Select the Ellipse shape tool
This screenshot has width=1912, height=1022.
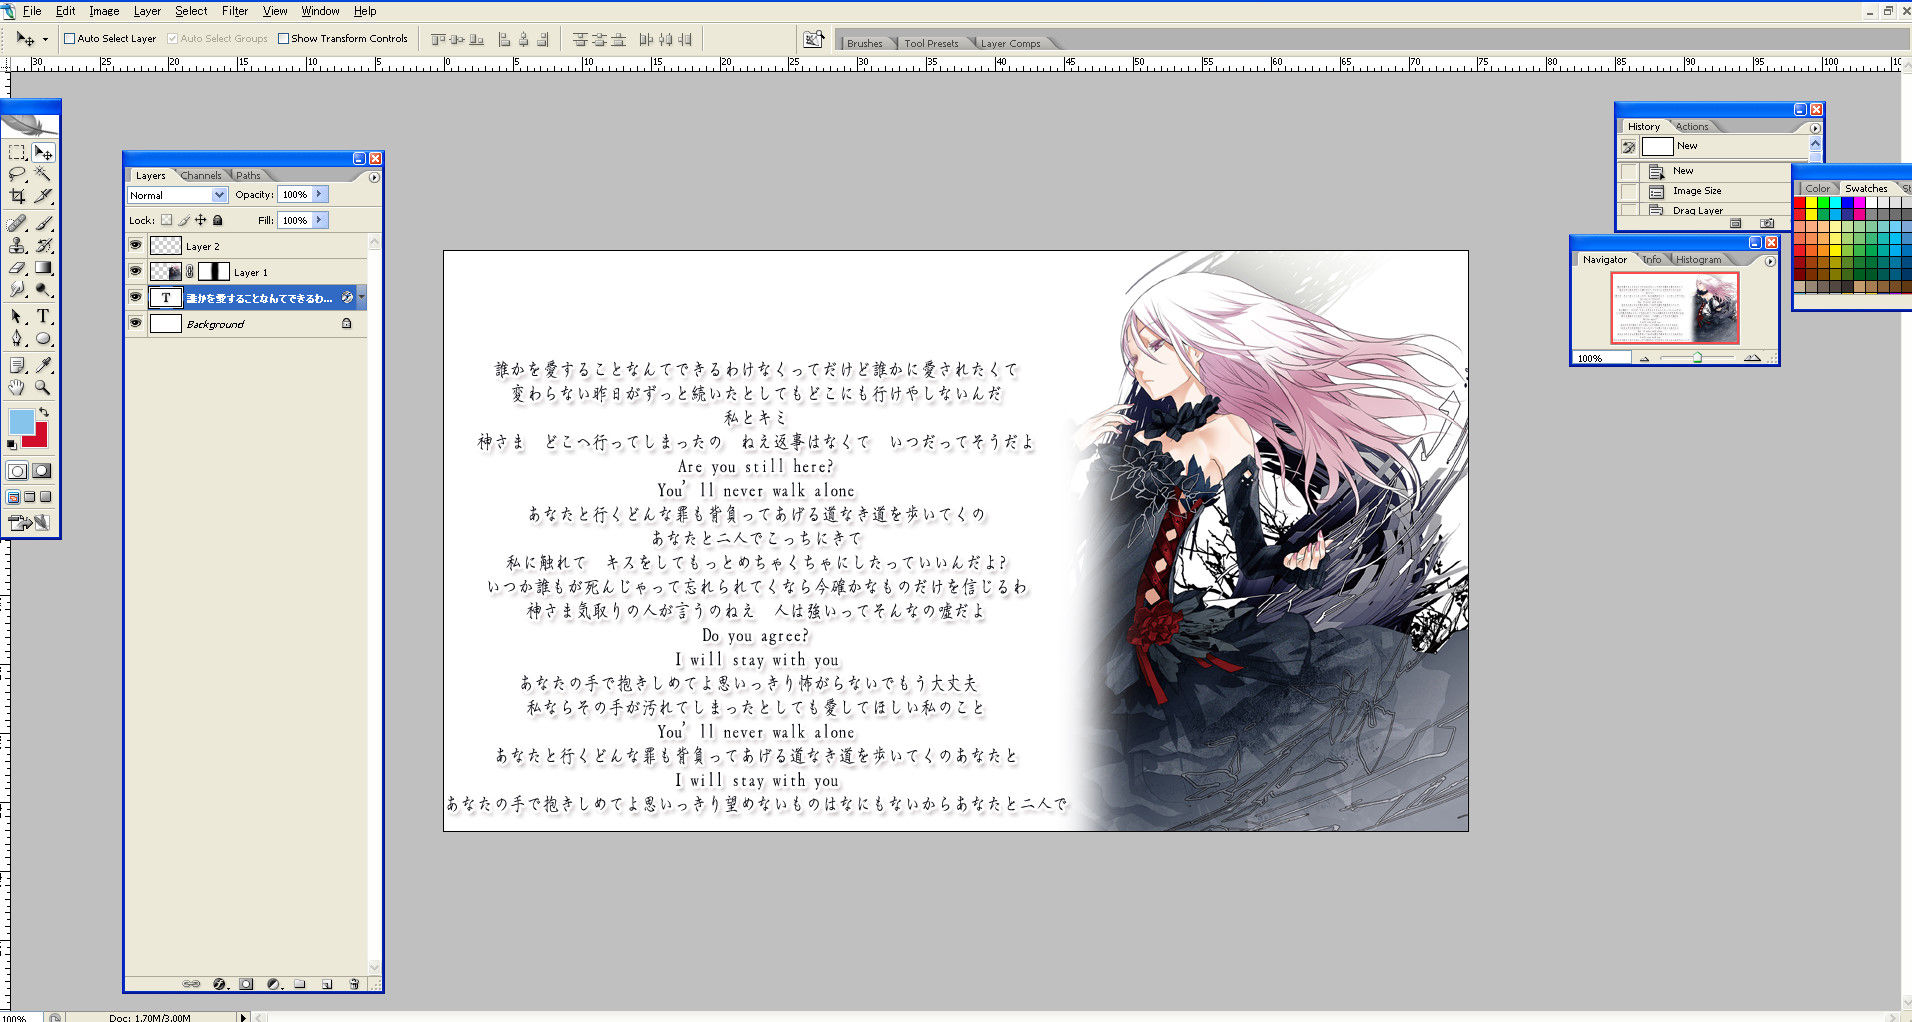pyautogui.click(x=43, y=338)
